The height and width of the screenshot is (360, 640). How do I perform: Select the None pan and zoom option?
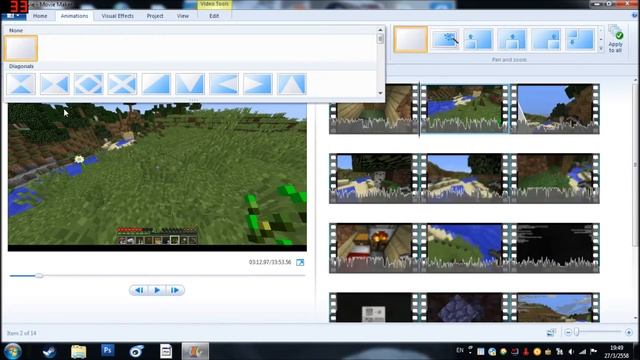(x=411, y=40)
